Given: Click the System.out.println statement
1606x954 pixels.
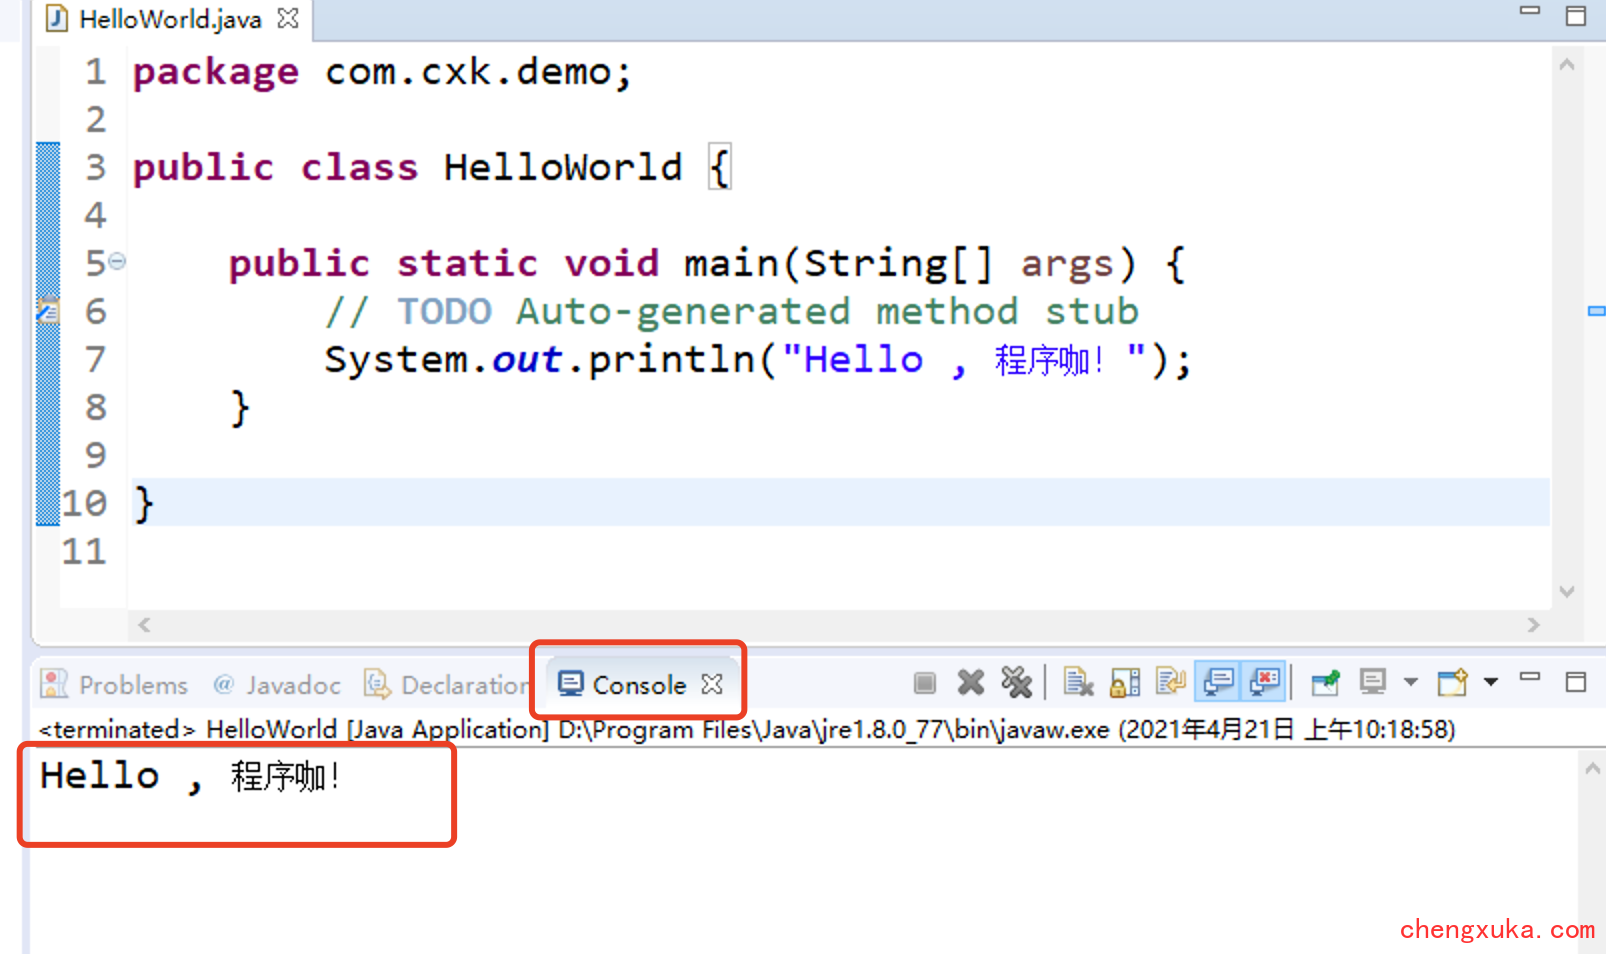Looking at the screenshot, I should pos(758,360).
